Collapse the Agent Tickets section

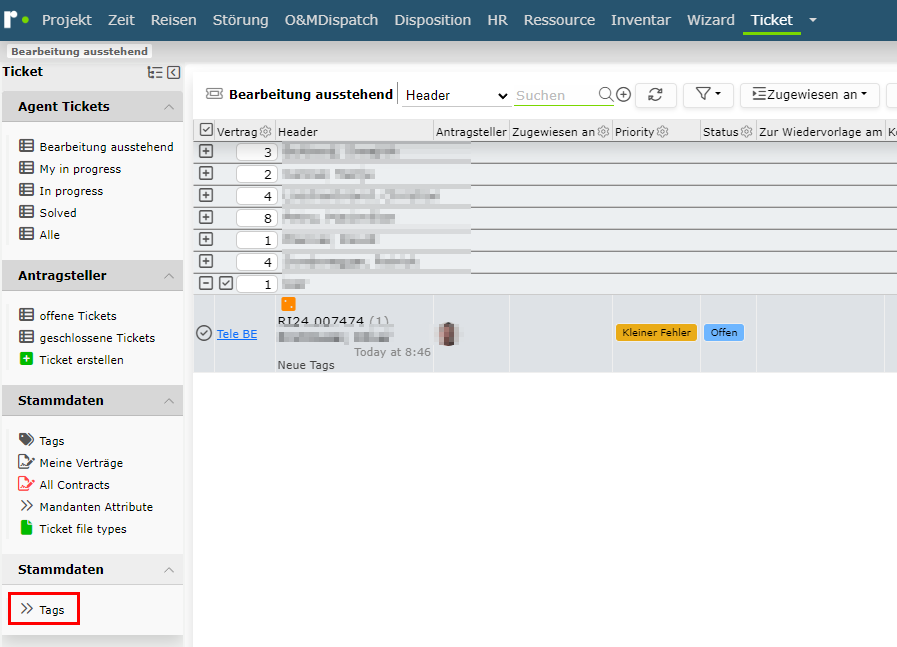coord(169,107)
